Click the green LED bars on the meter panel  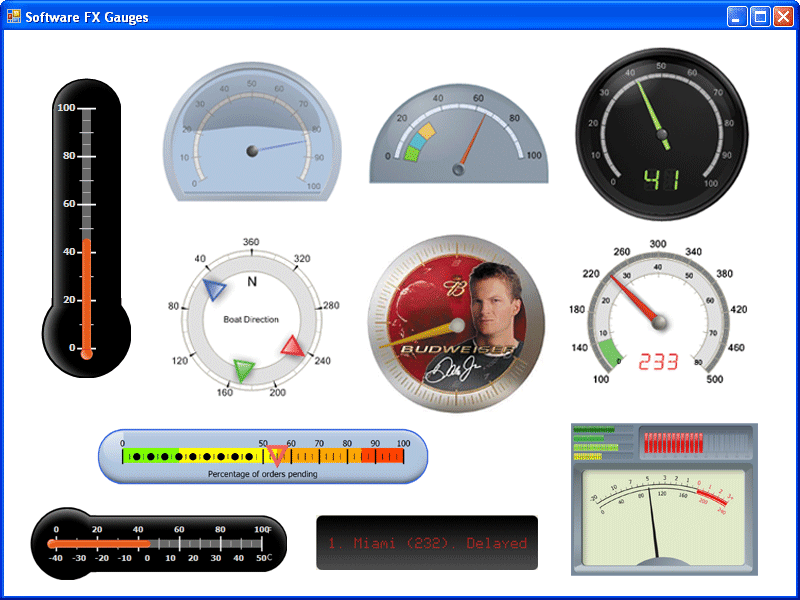(x=592, y=437)
